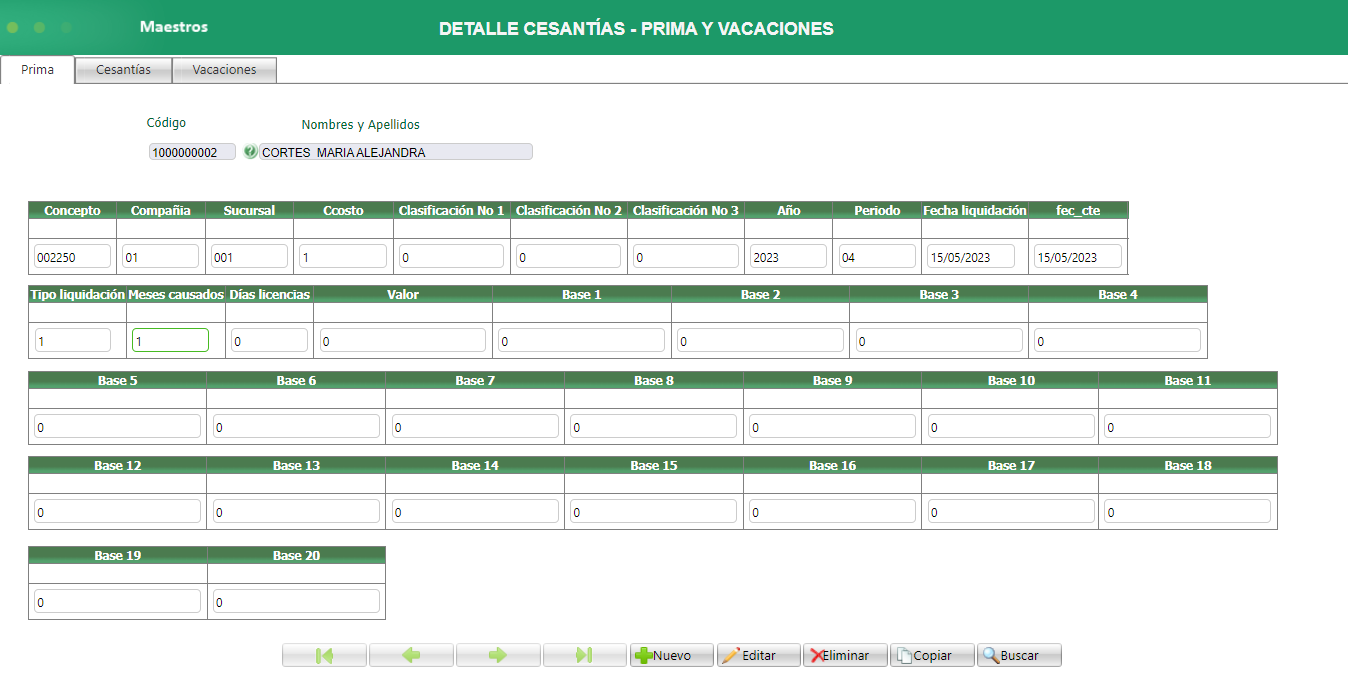This screenshot has height=691, width=1348.
Task: Click the Nuevo button
Action: [671, 655]
